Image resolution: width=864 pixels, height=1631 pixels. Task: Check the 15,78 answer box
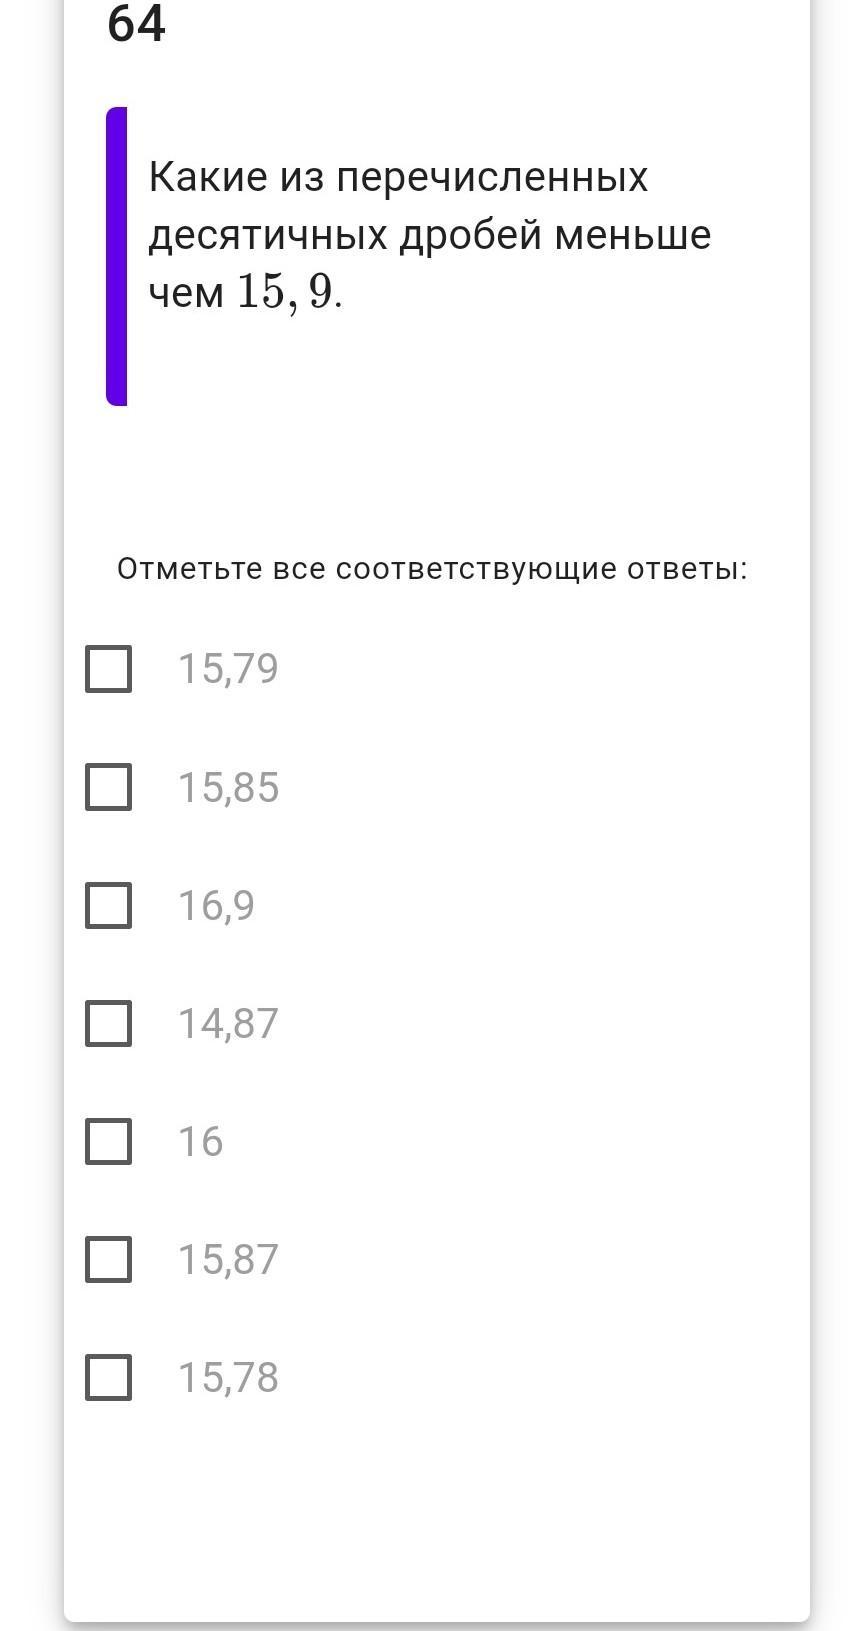coord(108,1377)
